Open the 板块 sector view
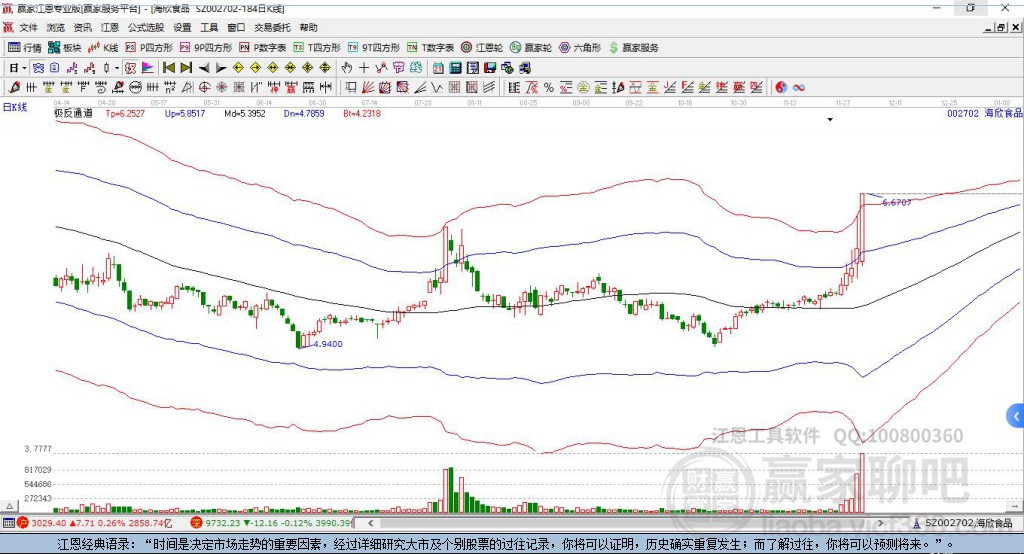 [x=64, y=48]
